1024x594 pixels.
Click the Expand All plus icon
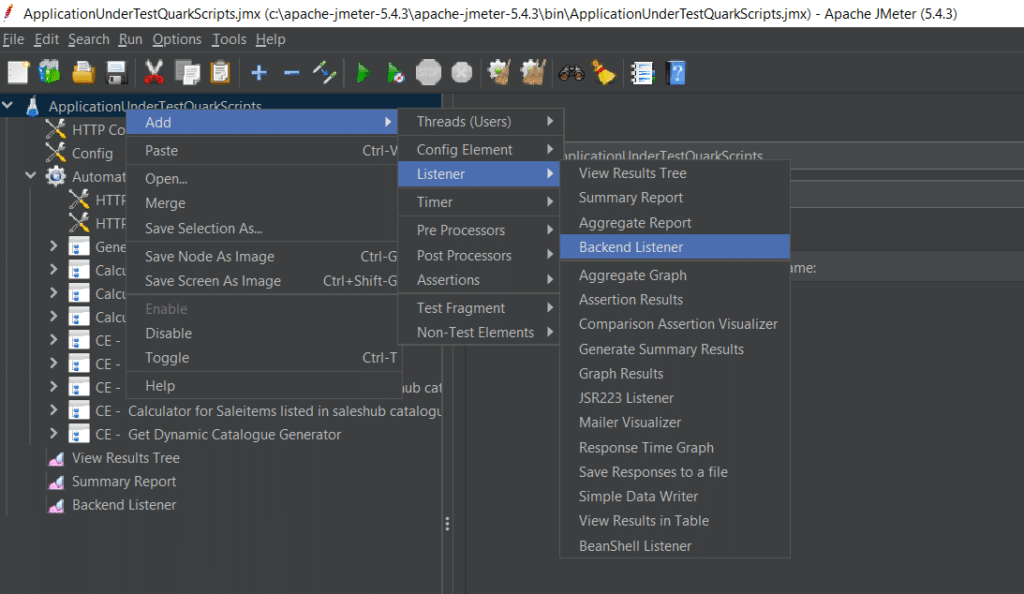click(259, 72)
